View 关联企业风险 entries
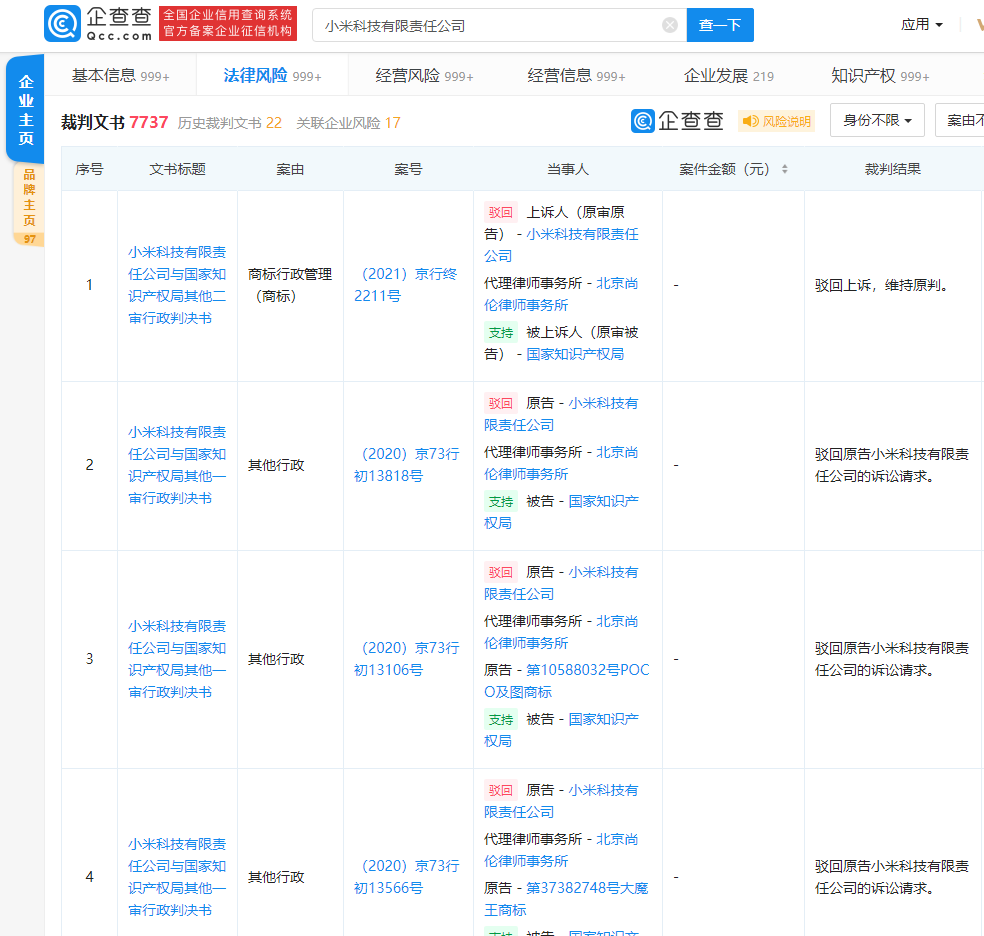 [347, 123]
